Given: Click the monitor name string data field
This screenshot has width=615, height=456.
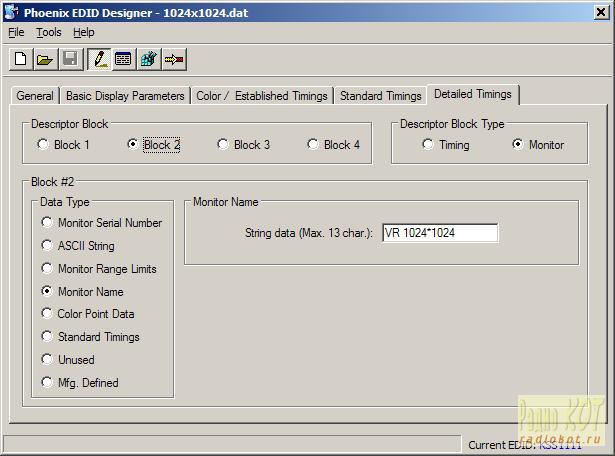Looking at the screenshot, I should tap(439, 233).
